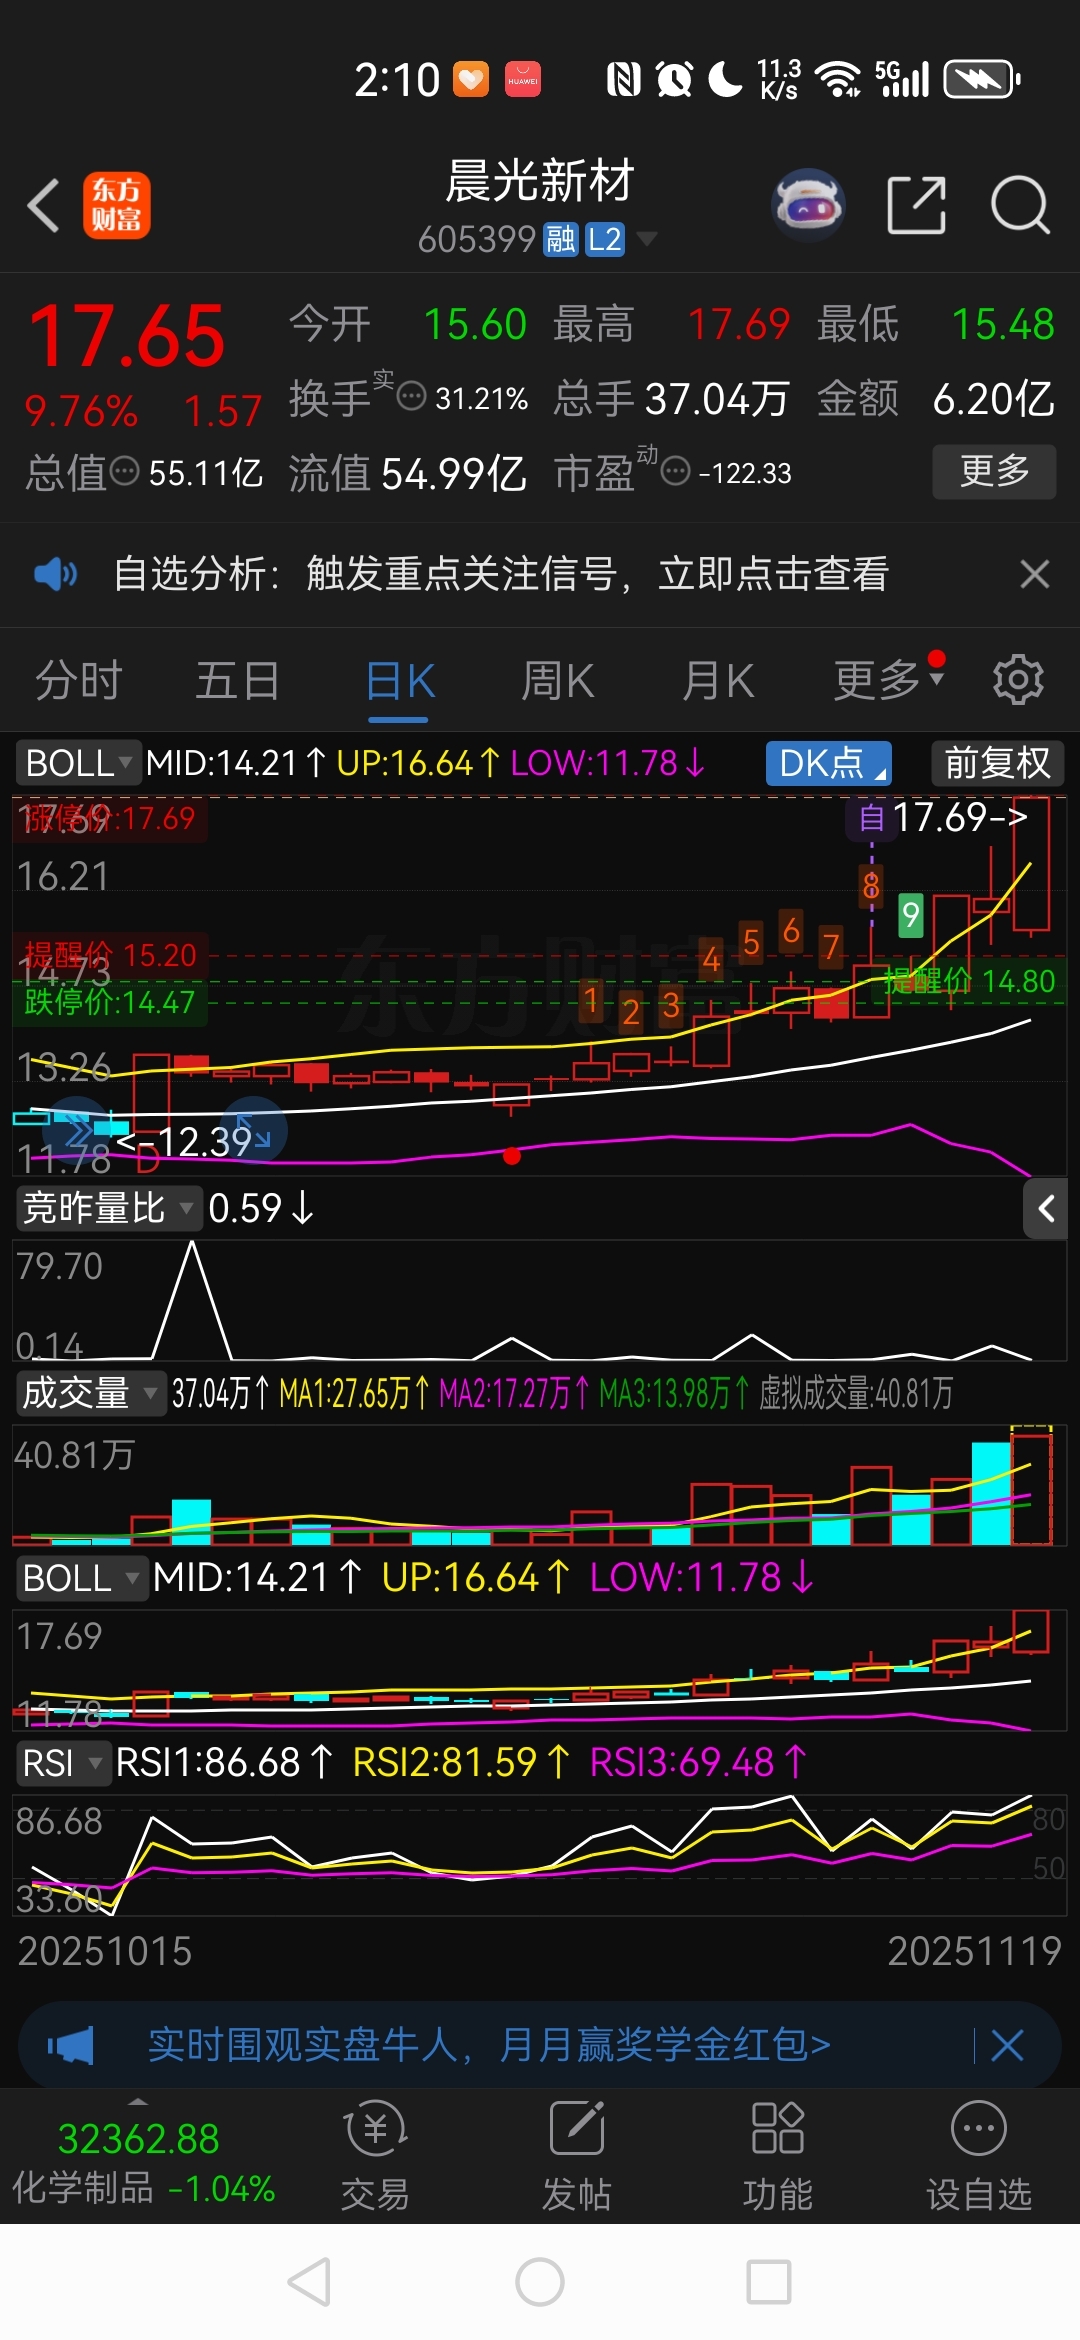Dismiss the 自选分析 notice

1034,574
